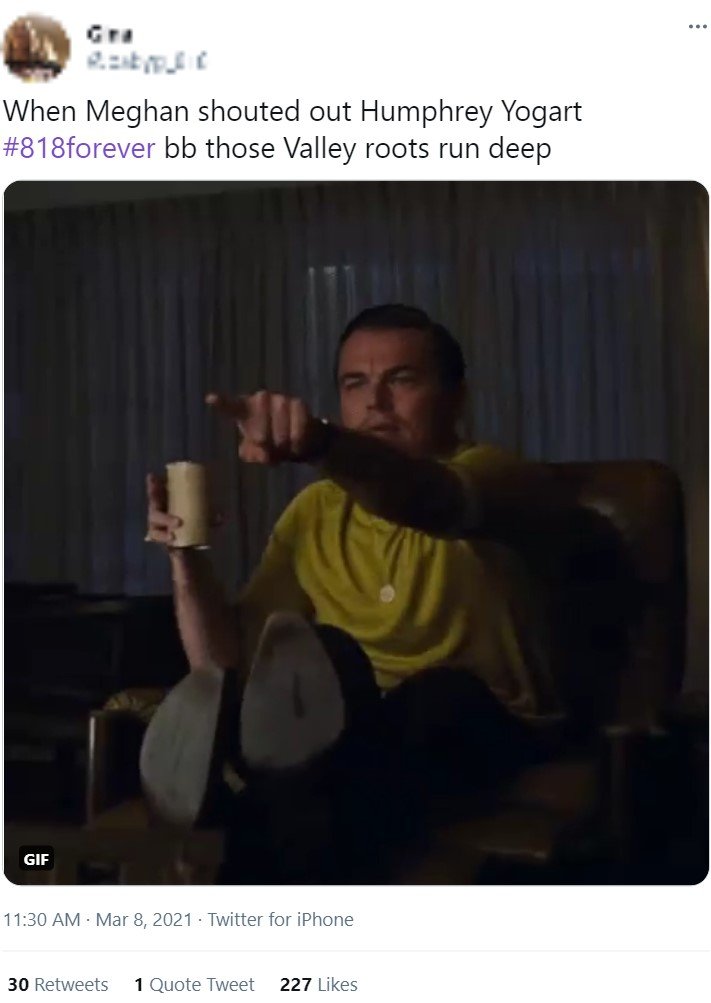Open the tweet's three-dot more options menu
Image resolution: width=711 pixels, height=1003 pixels.
click(697, 27)
